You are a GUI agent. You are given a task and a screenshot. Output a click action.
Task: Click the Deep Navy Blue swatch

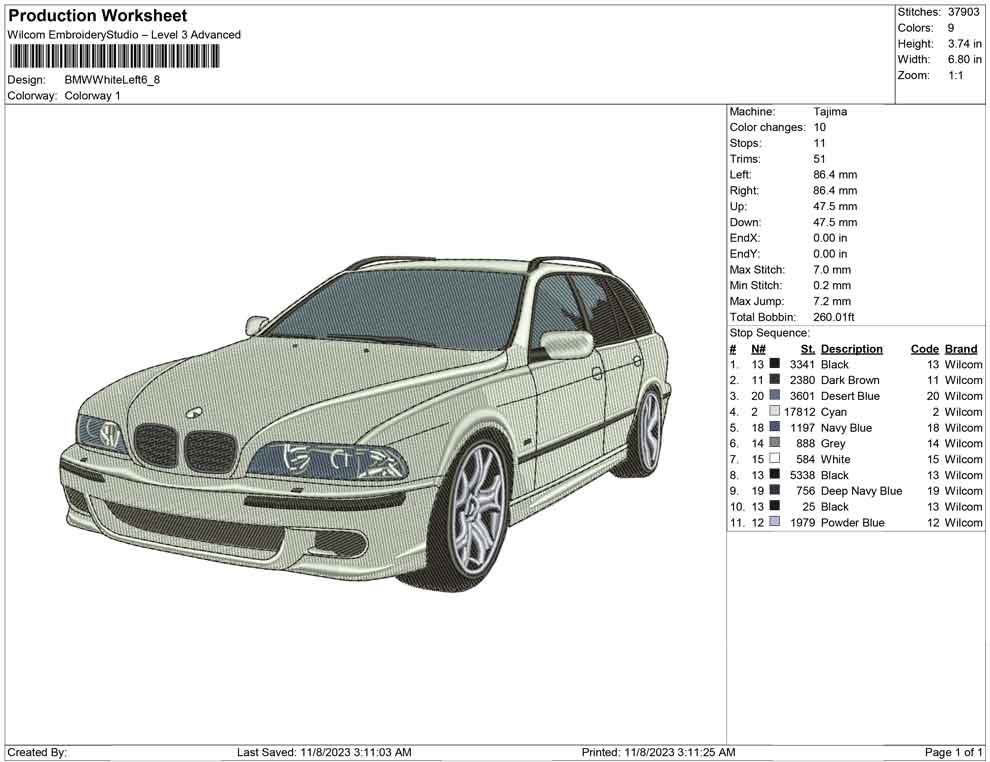point(773,491)
